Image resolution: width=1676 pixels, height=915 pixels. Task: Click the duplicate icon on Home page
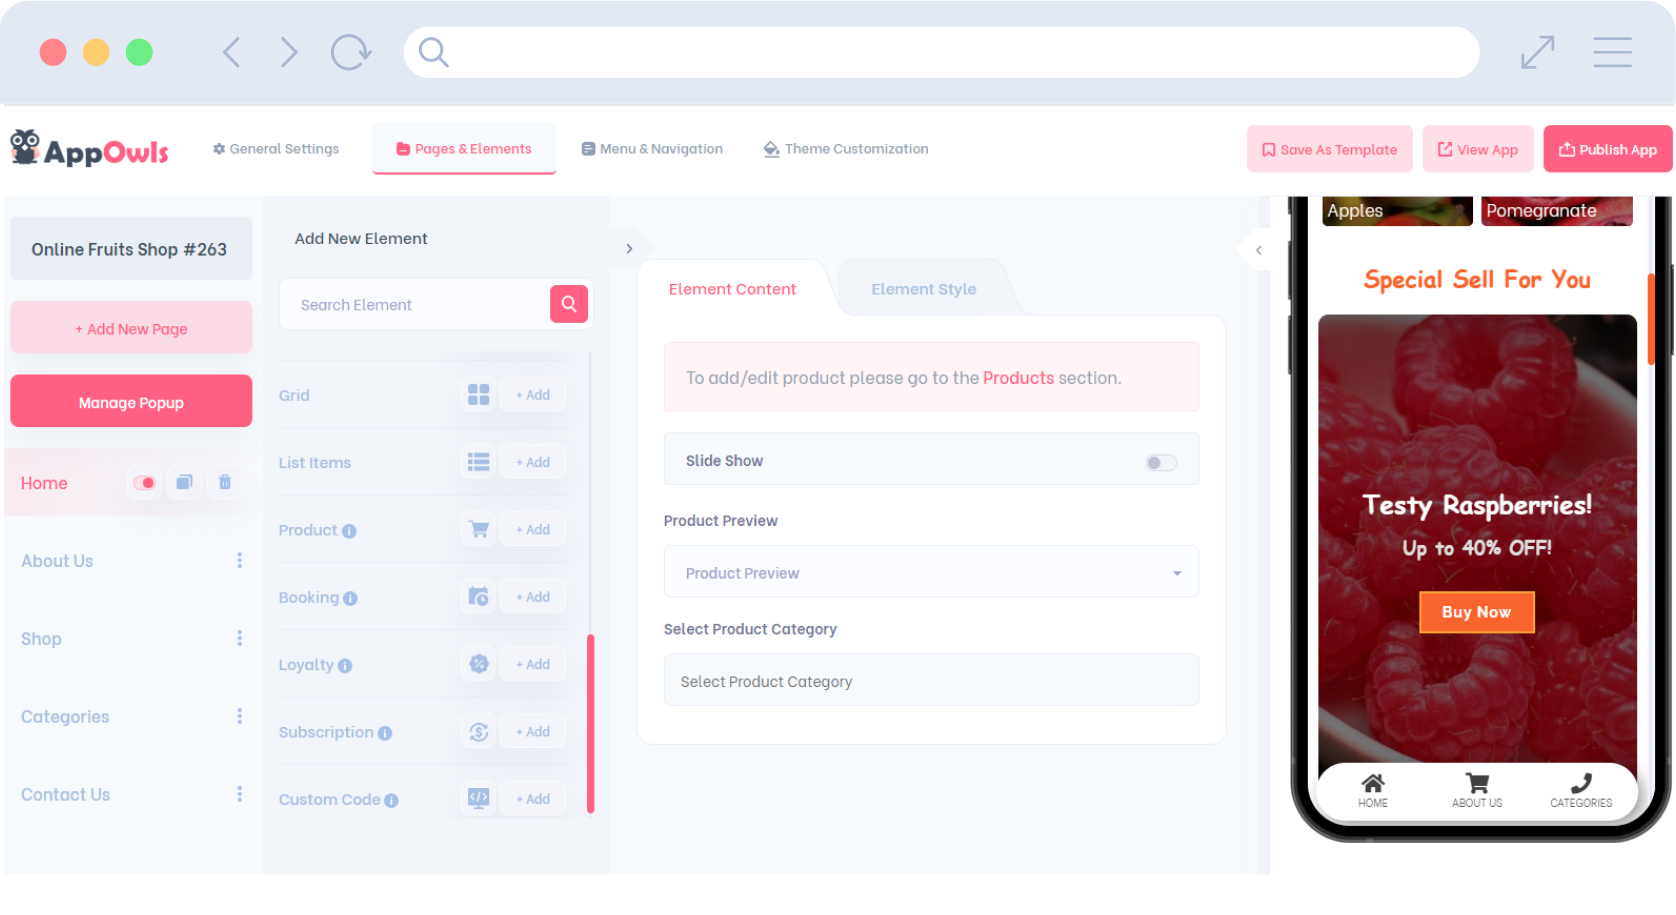coord(184,483)
